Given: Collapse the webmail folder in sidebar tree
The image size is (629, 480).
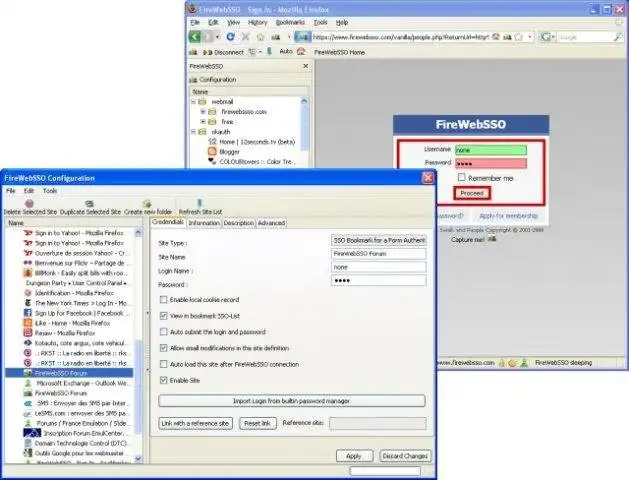Looking at the screenshot, I should point(193,102).
